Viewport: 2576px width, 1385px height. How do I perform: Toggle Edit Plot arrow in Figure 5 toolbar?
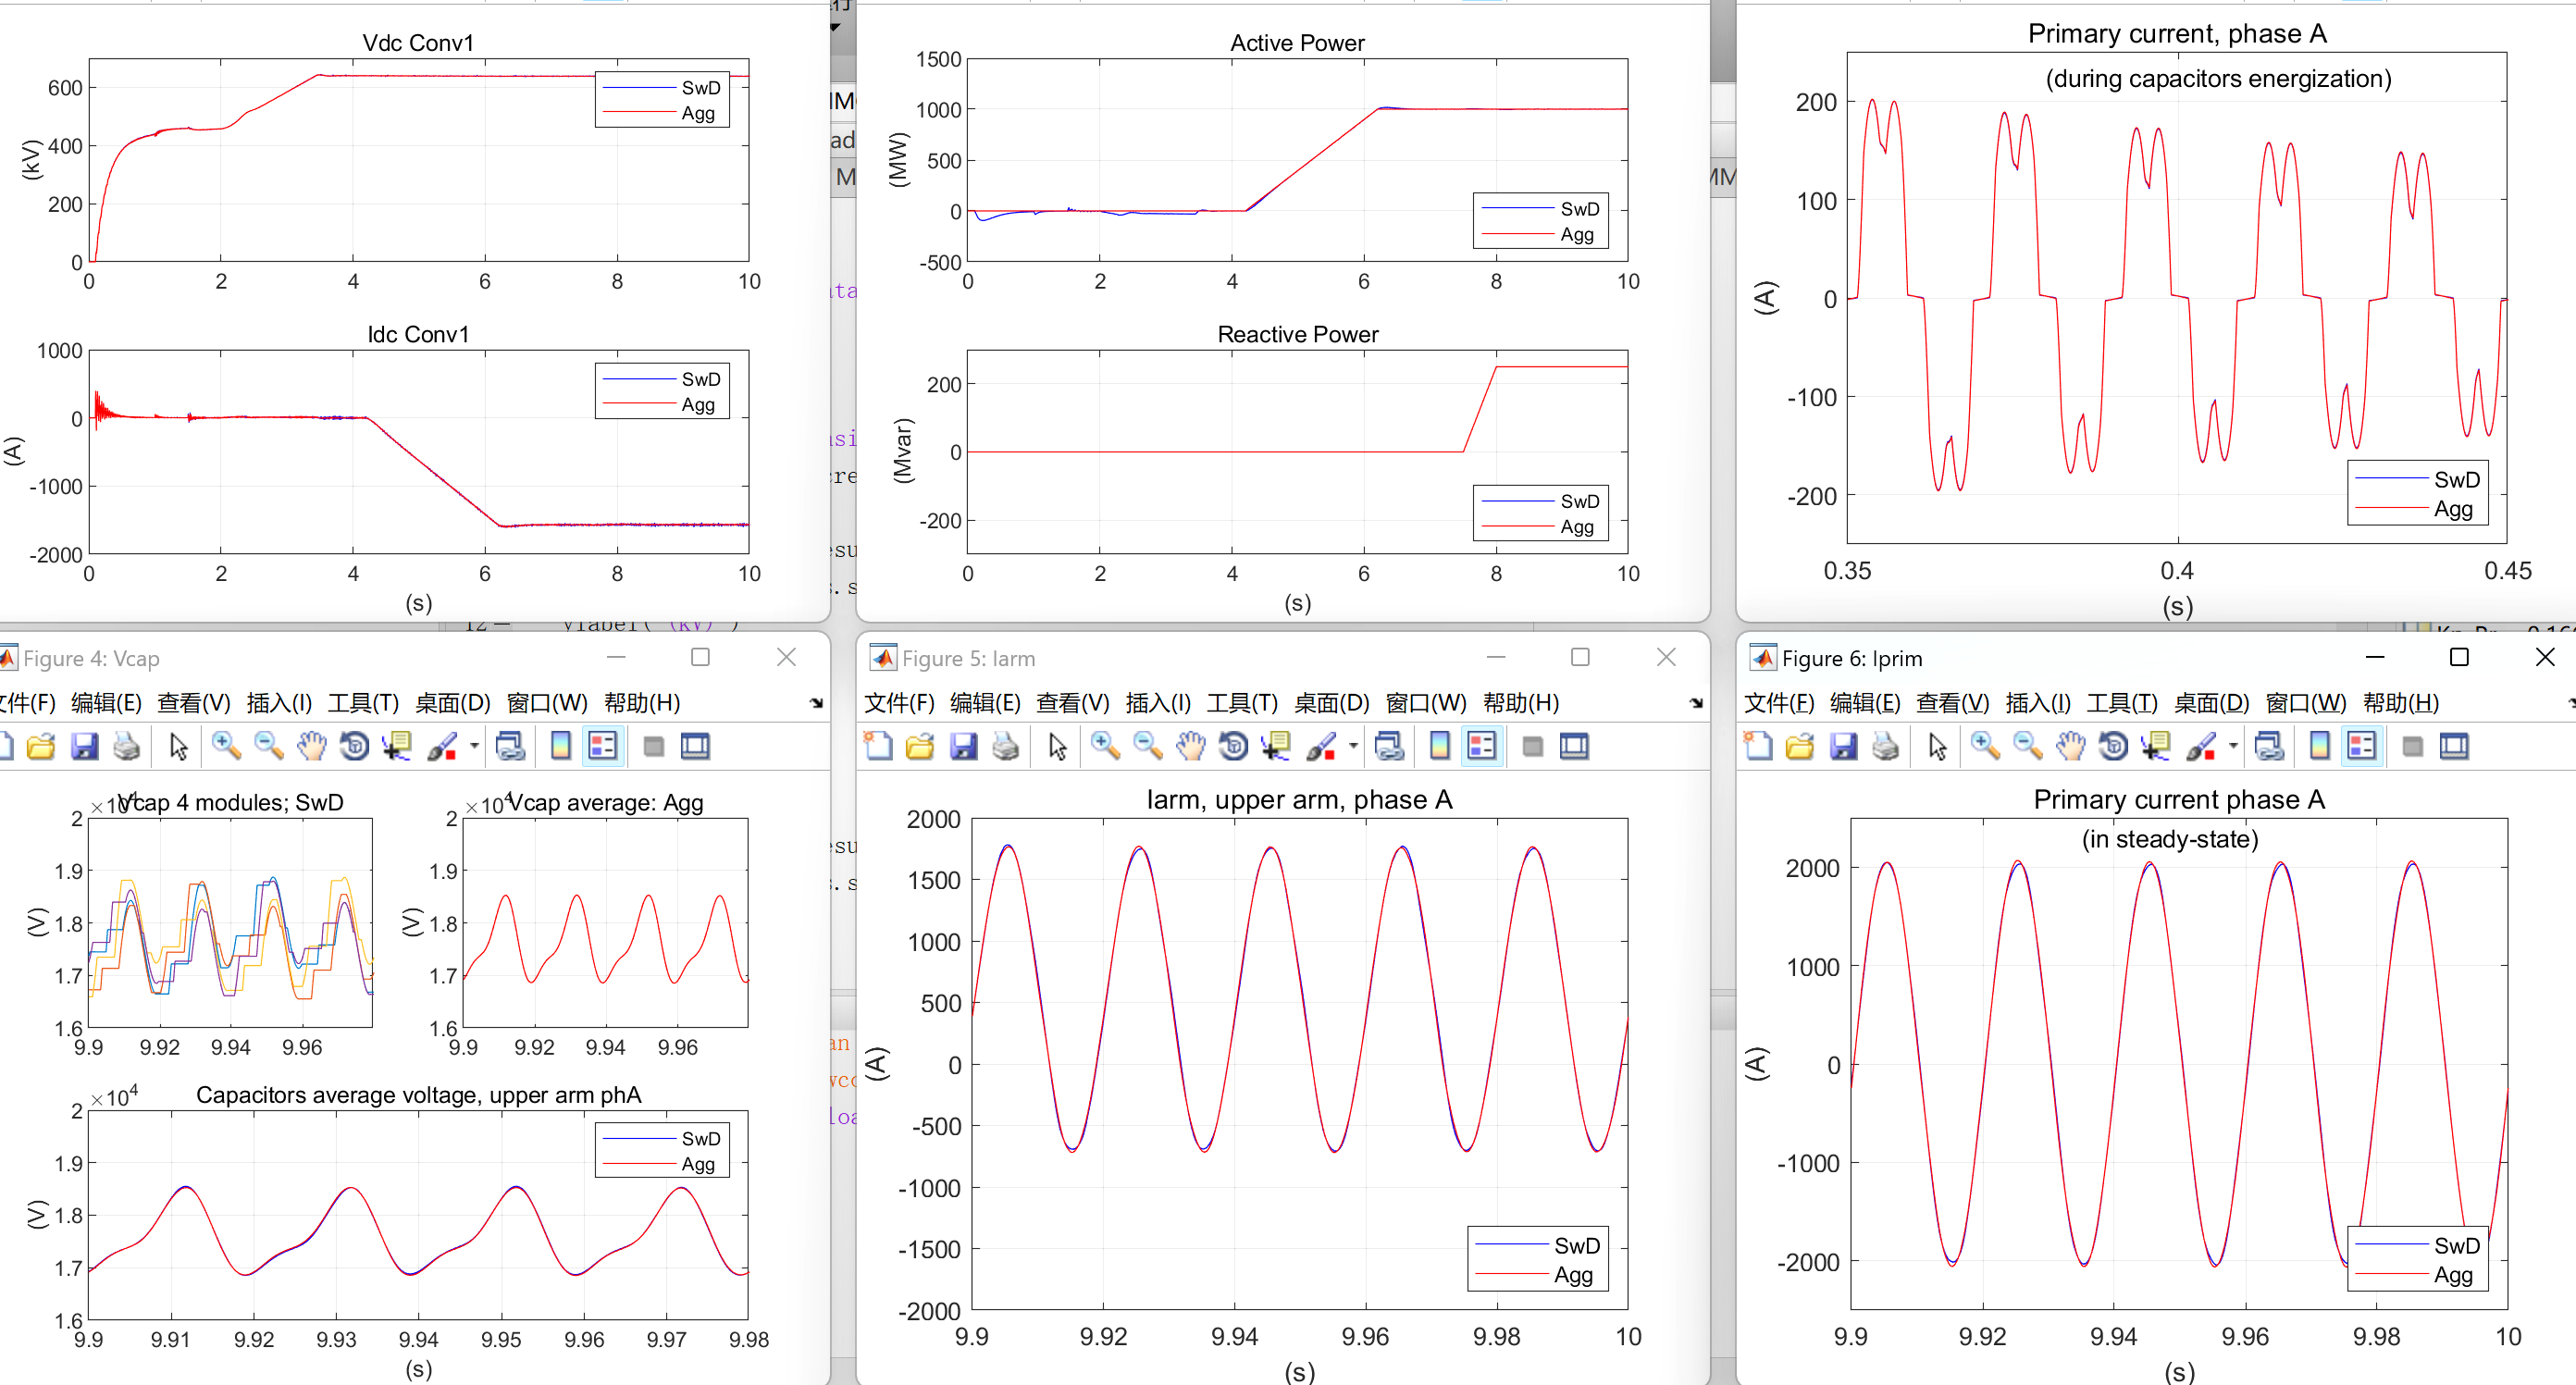[1057, 746]
